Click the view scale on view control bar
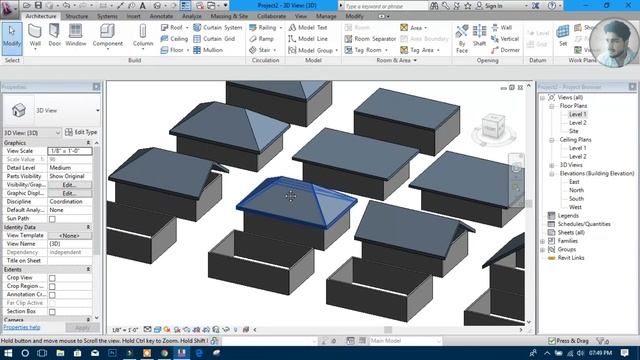The image size is (640, 360). point(125,330)
